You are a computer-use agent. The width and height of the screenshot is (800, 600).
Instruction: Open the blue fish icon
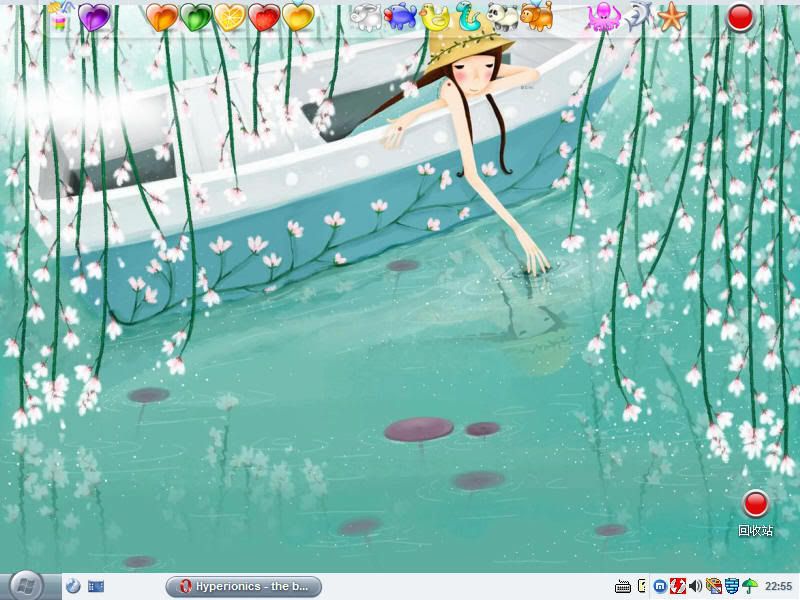(400, 17)
